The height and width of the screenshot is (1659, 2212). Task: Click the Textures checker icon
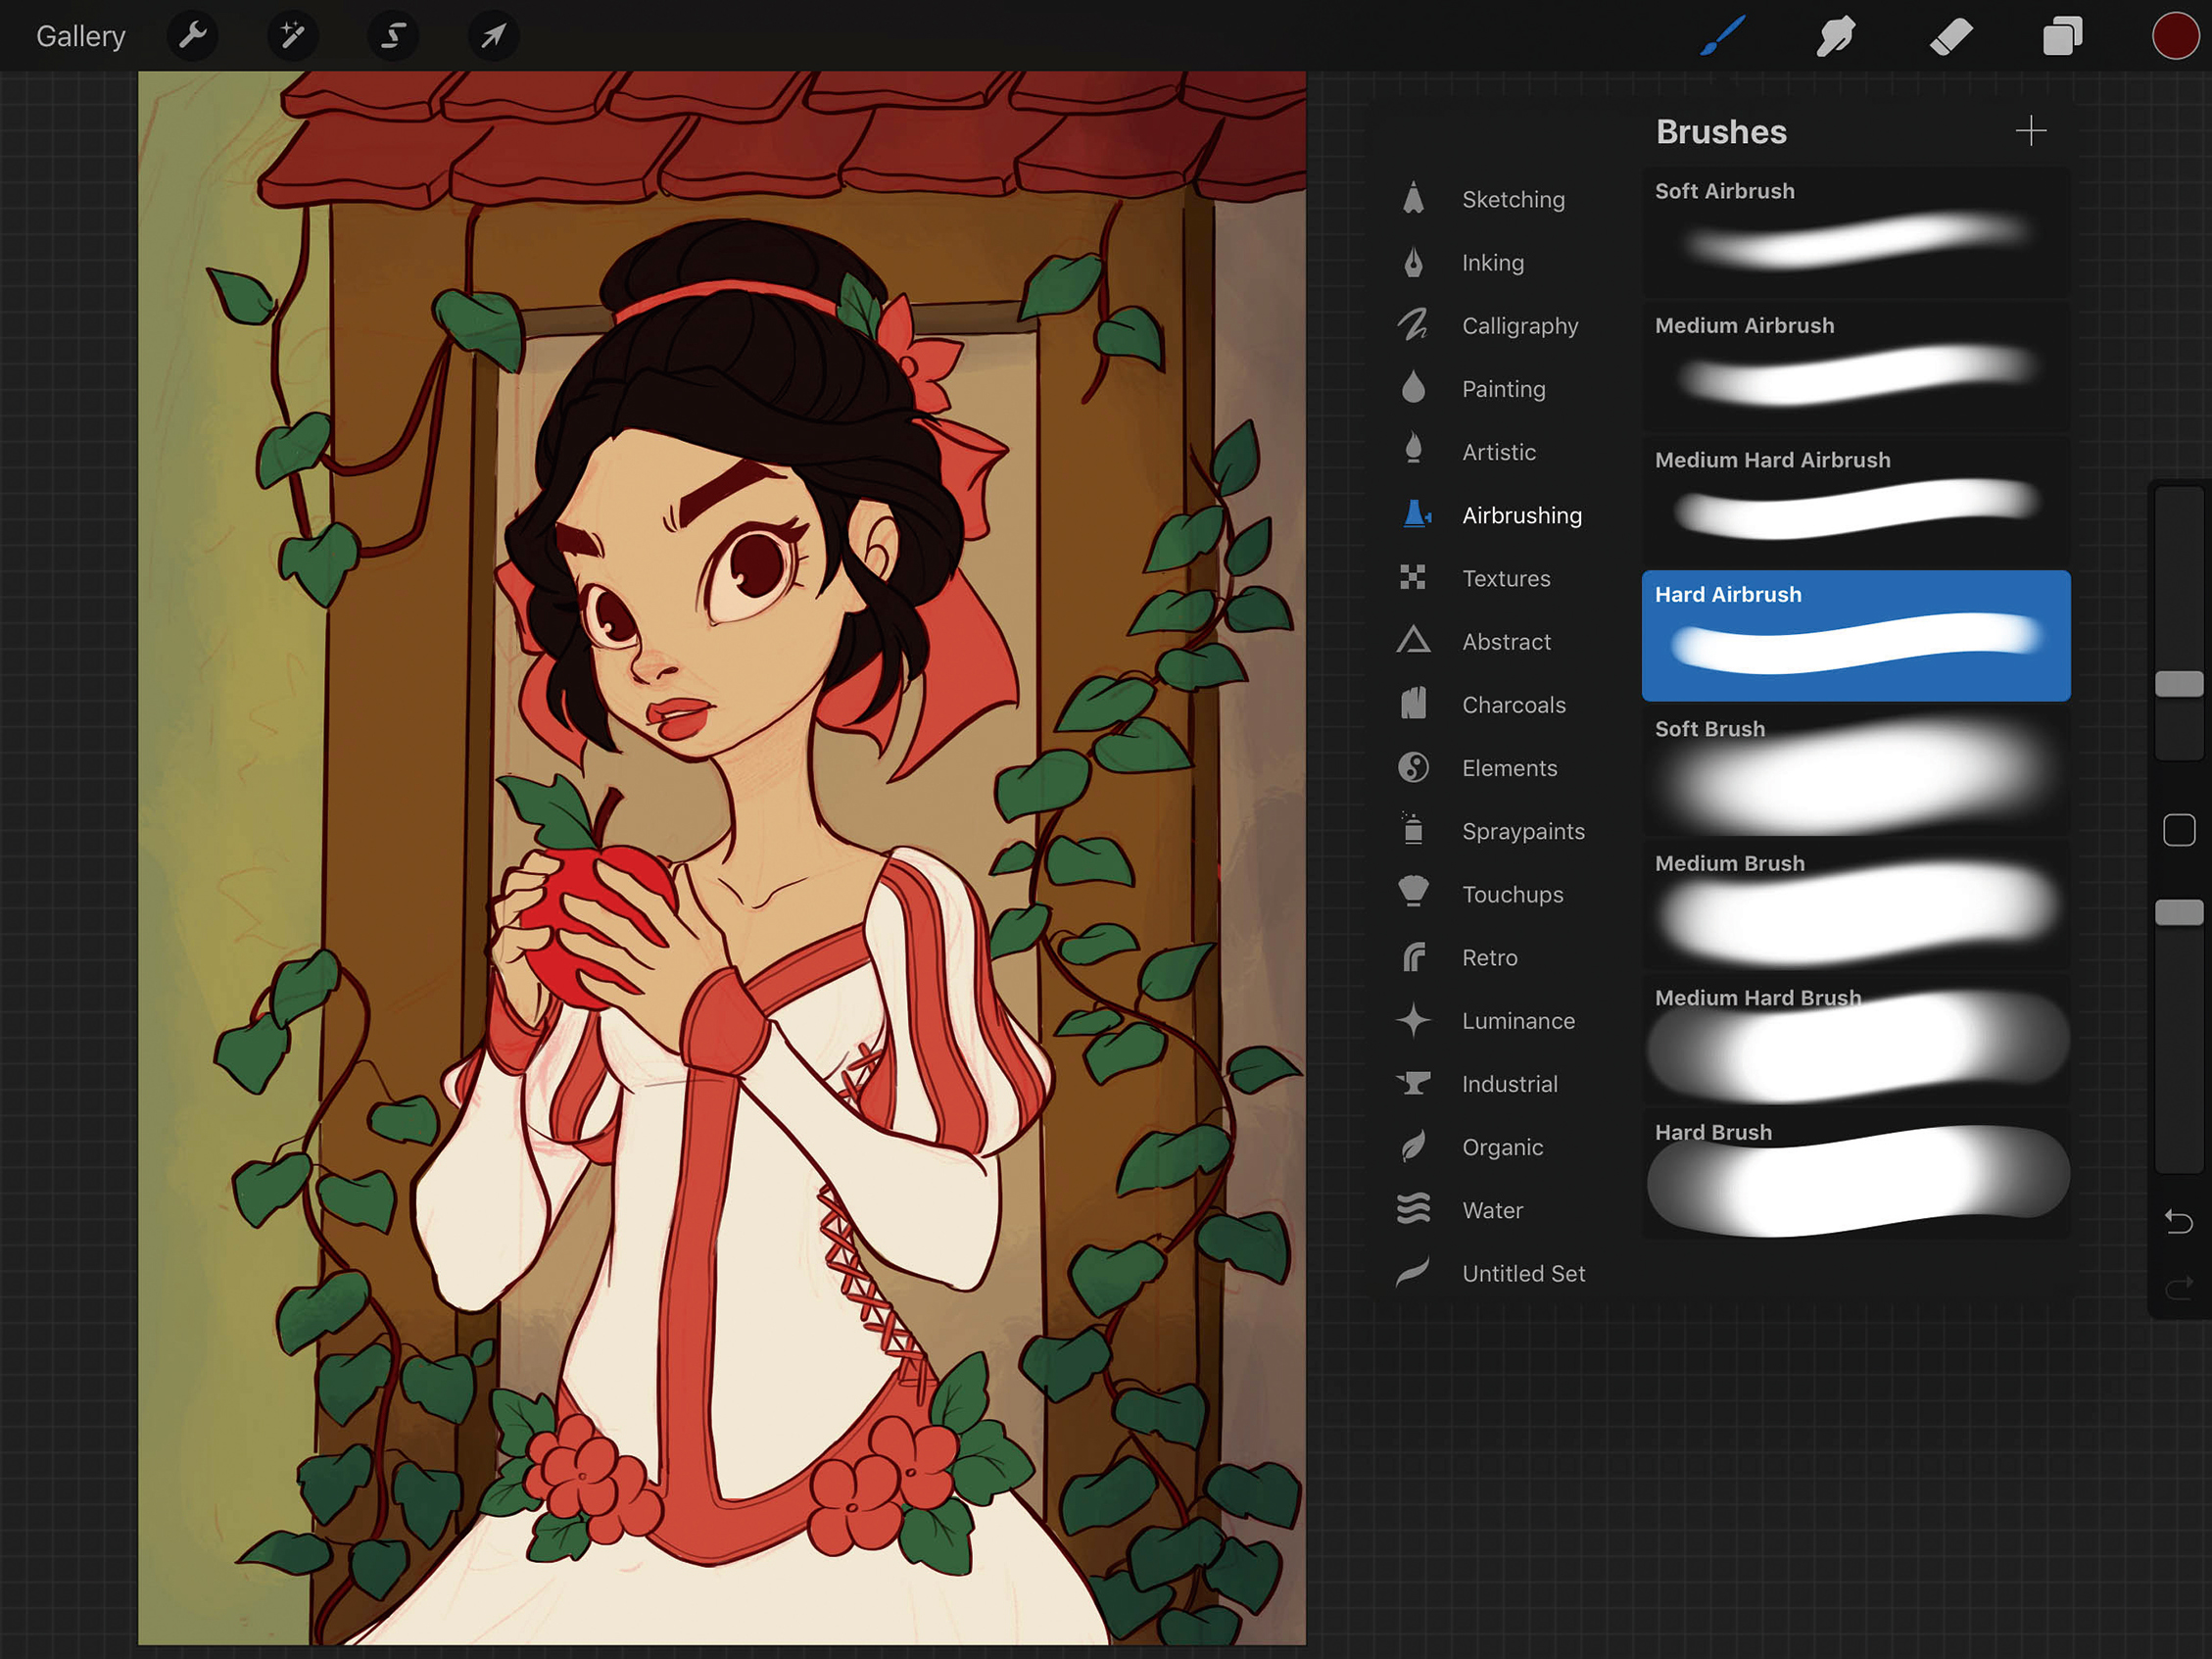click(x=1412, y=577)
